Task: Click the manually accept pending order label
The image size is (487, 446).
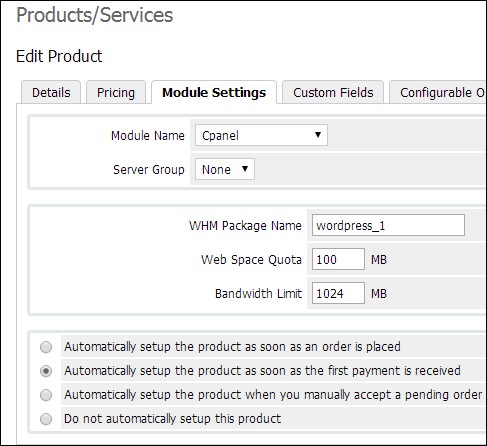Action: [x=273, y=395]
